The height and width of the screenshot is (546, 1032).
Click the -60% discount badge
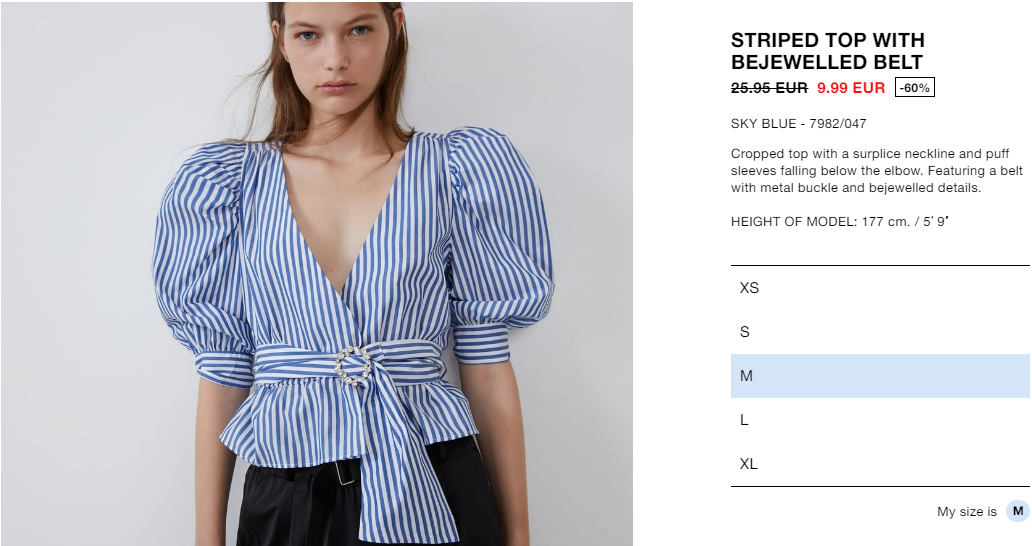[914, 87]
